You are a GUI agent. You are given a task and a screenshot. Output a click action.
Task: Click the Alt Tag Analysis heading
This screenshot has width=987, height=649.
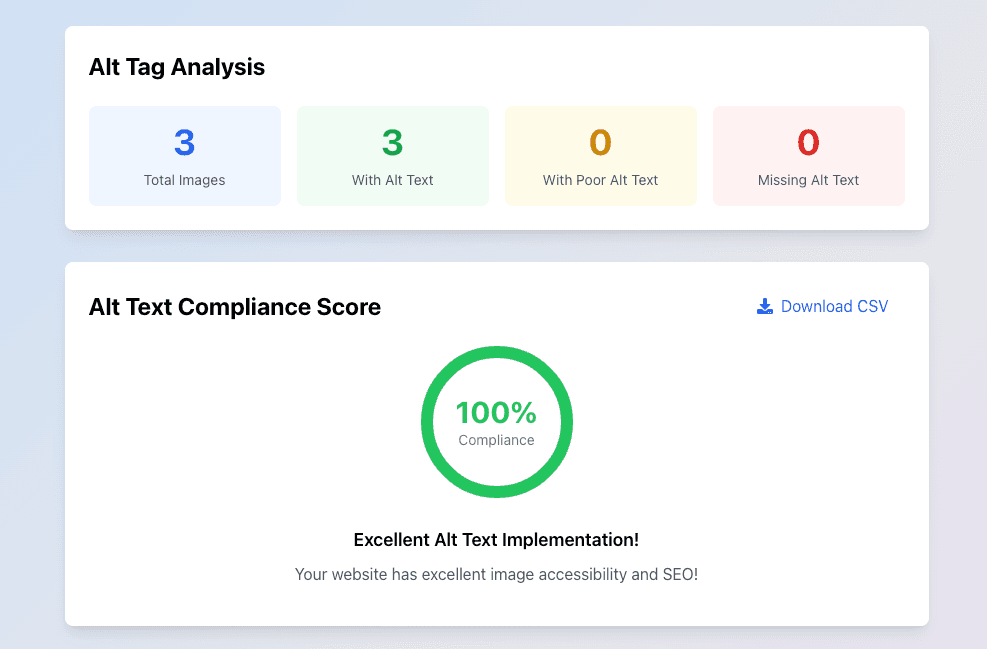pyautogui.click(x=177, y=67)
